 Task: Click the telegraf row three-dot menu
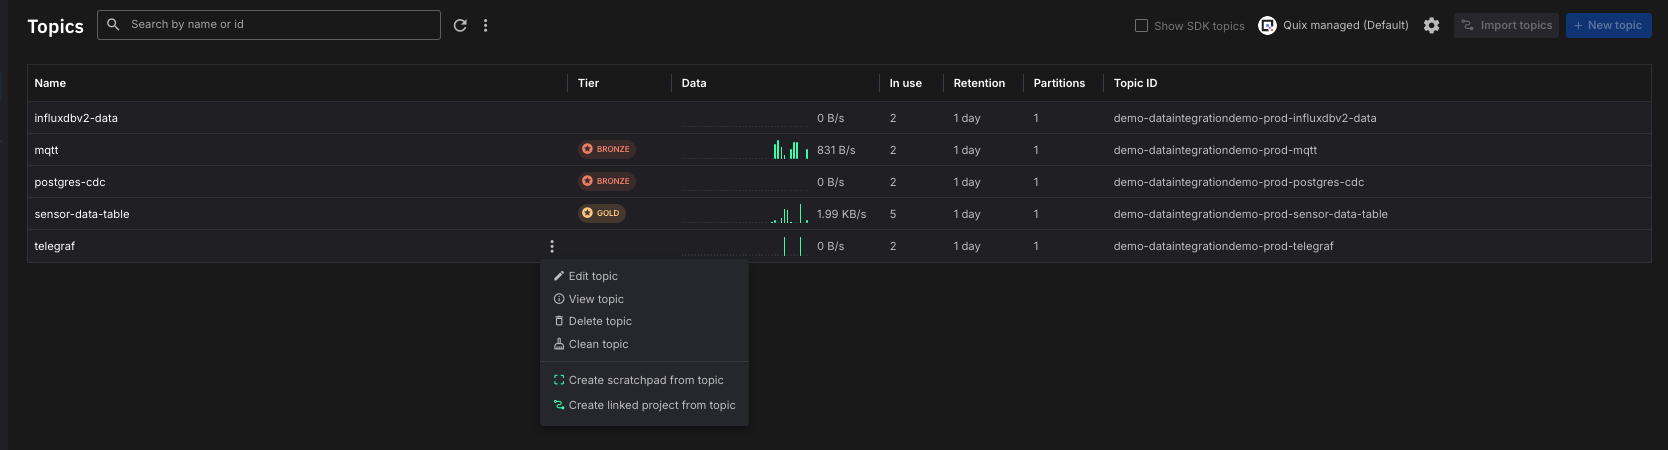point(552,246)
